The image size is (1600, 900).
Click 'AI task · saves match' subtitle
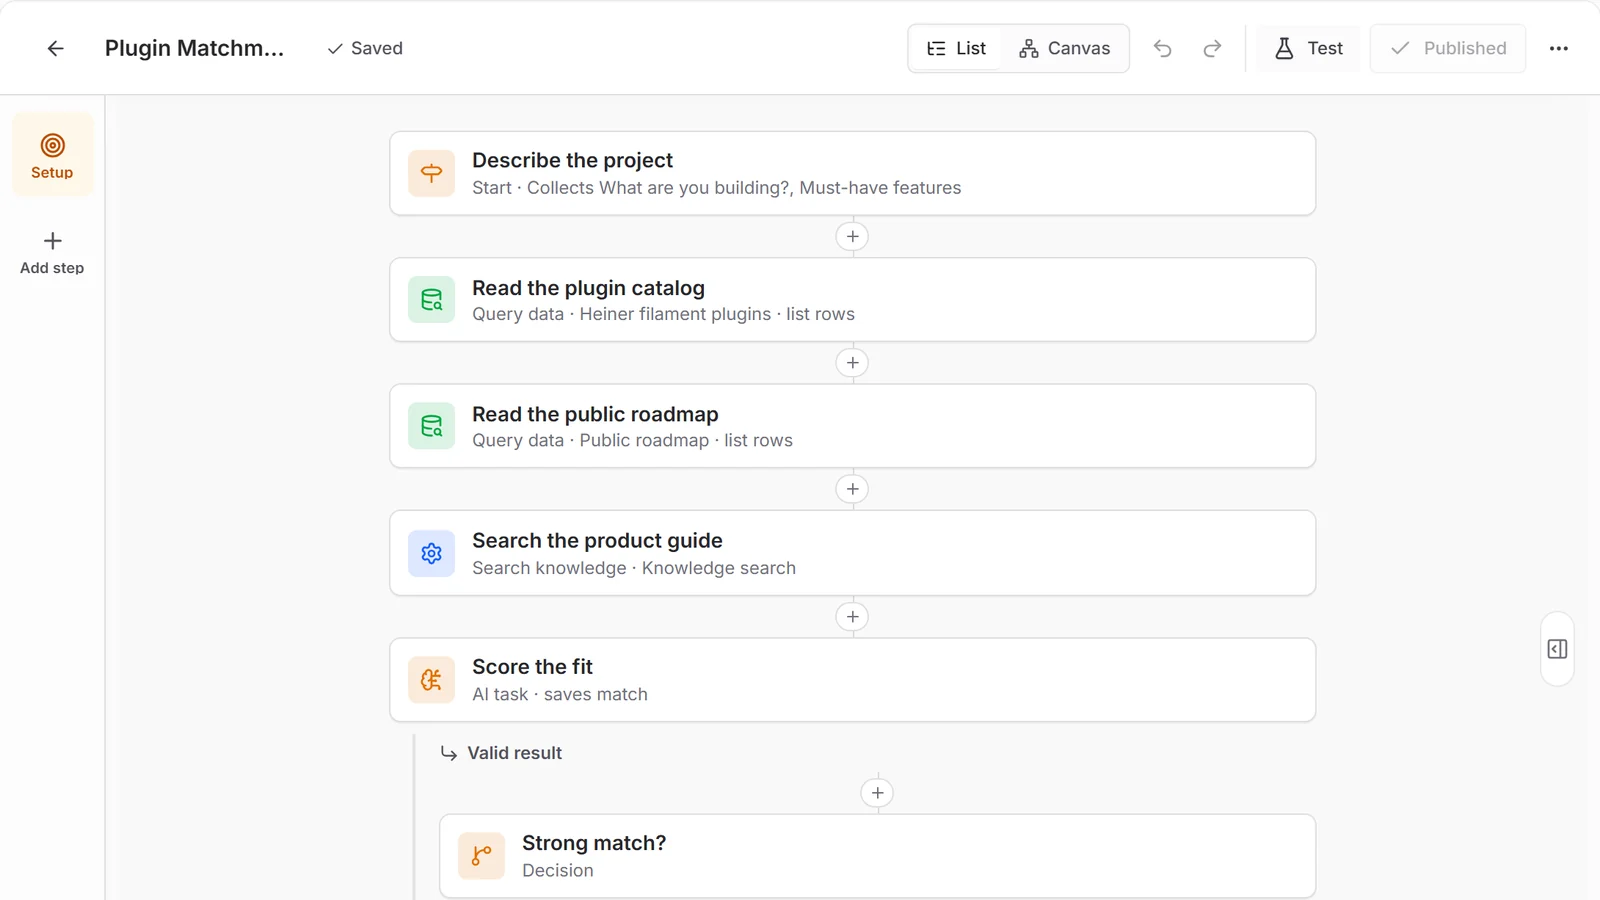560,694
